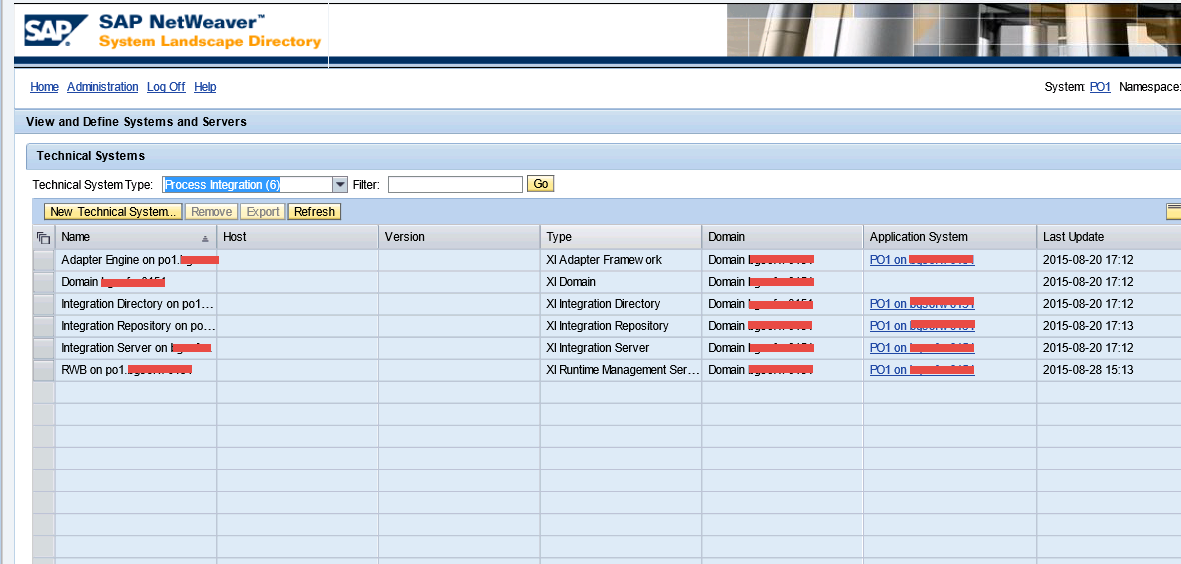The height and width of the screenshot is (564, 1181).
Task: Click 'XI Integration Repository' type cell
Action: pos(621,325)
